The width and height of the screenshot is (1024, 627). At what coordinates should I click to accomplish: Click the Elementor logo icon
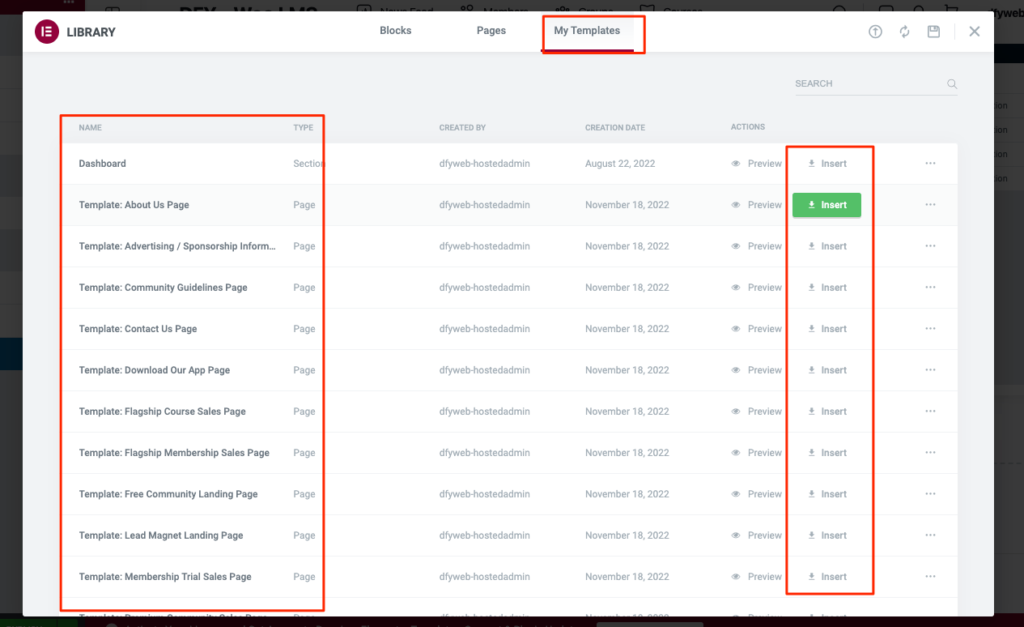tap(47, 32)
